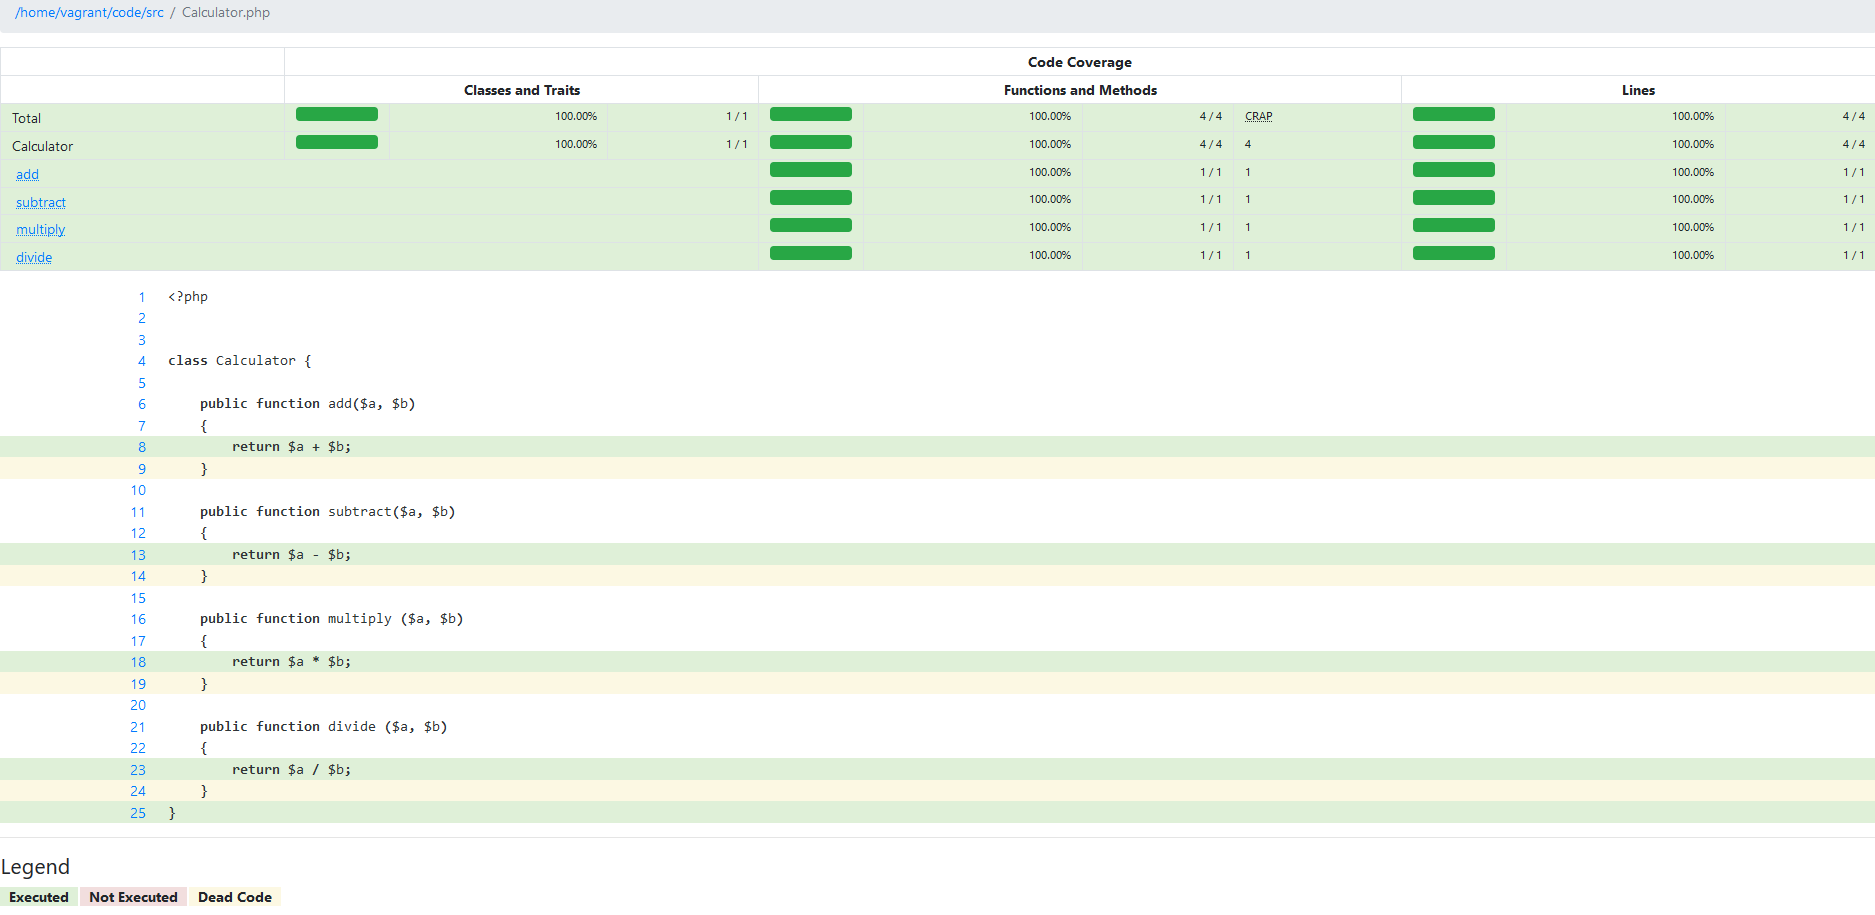1875x915 pixels.
Task: Select the Lines column header
Action: 1638,90
